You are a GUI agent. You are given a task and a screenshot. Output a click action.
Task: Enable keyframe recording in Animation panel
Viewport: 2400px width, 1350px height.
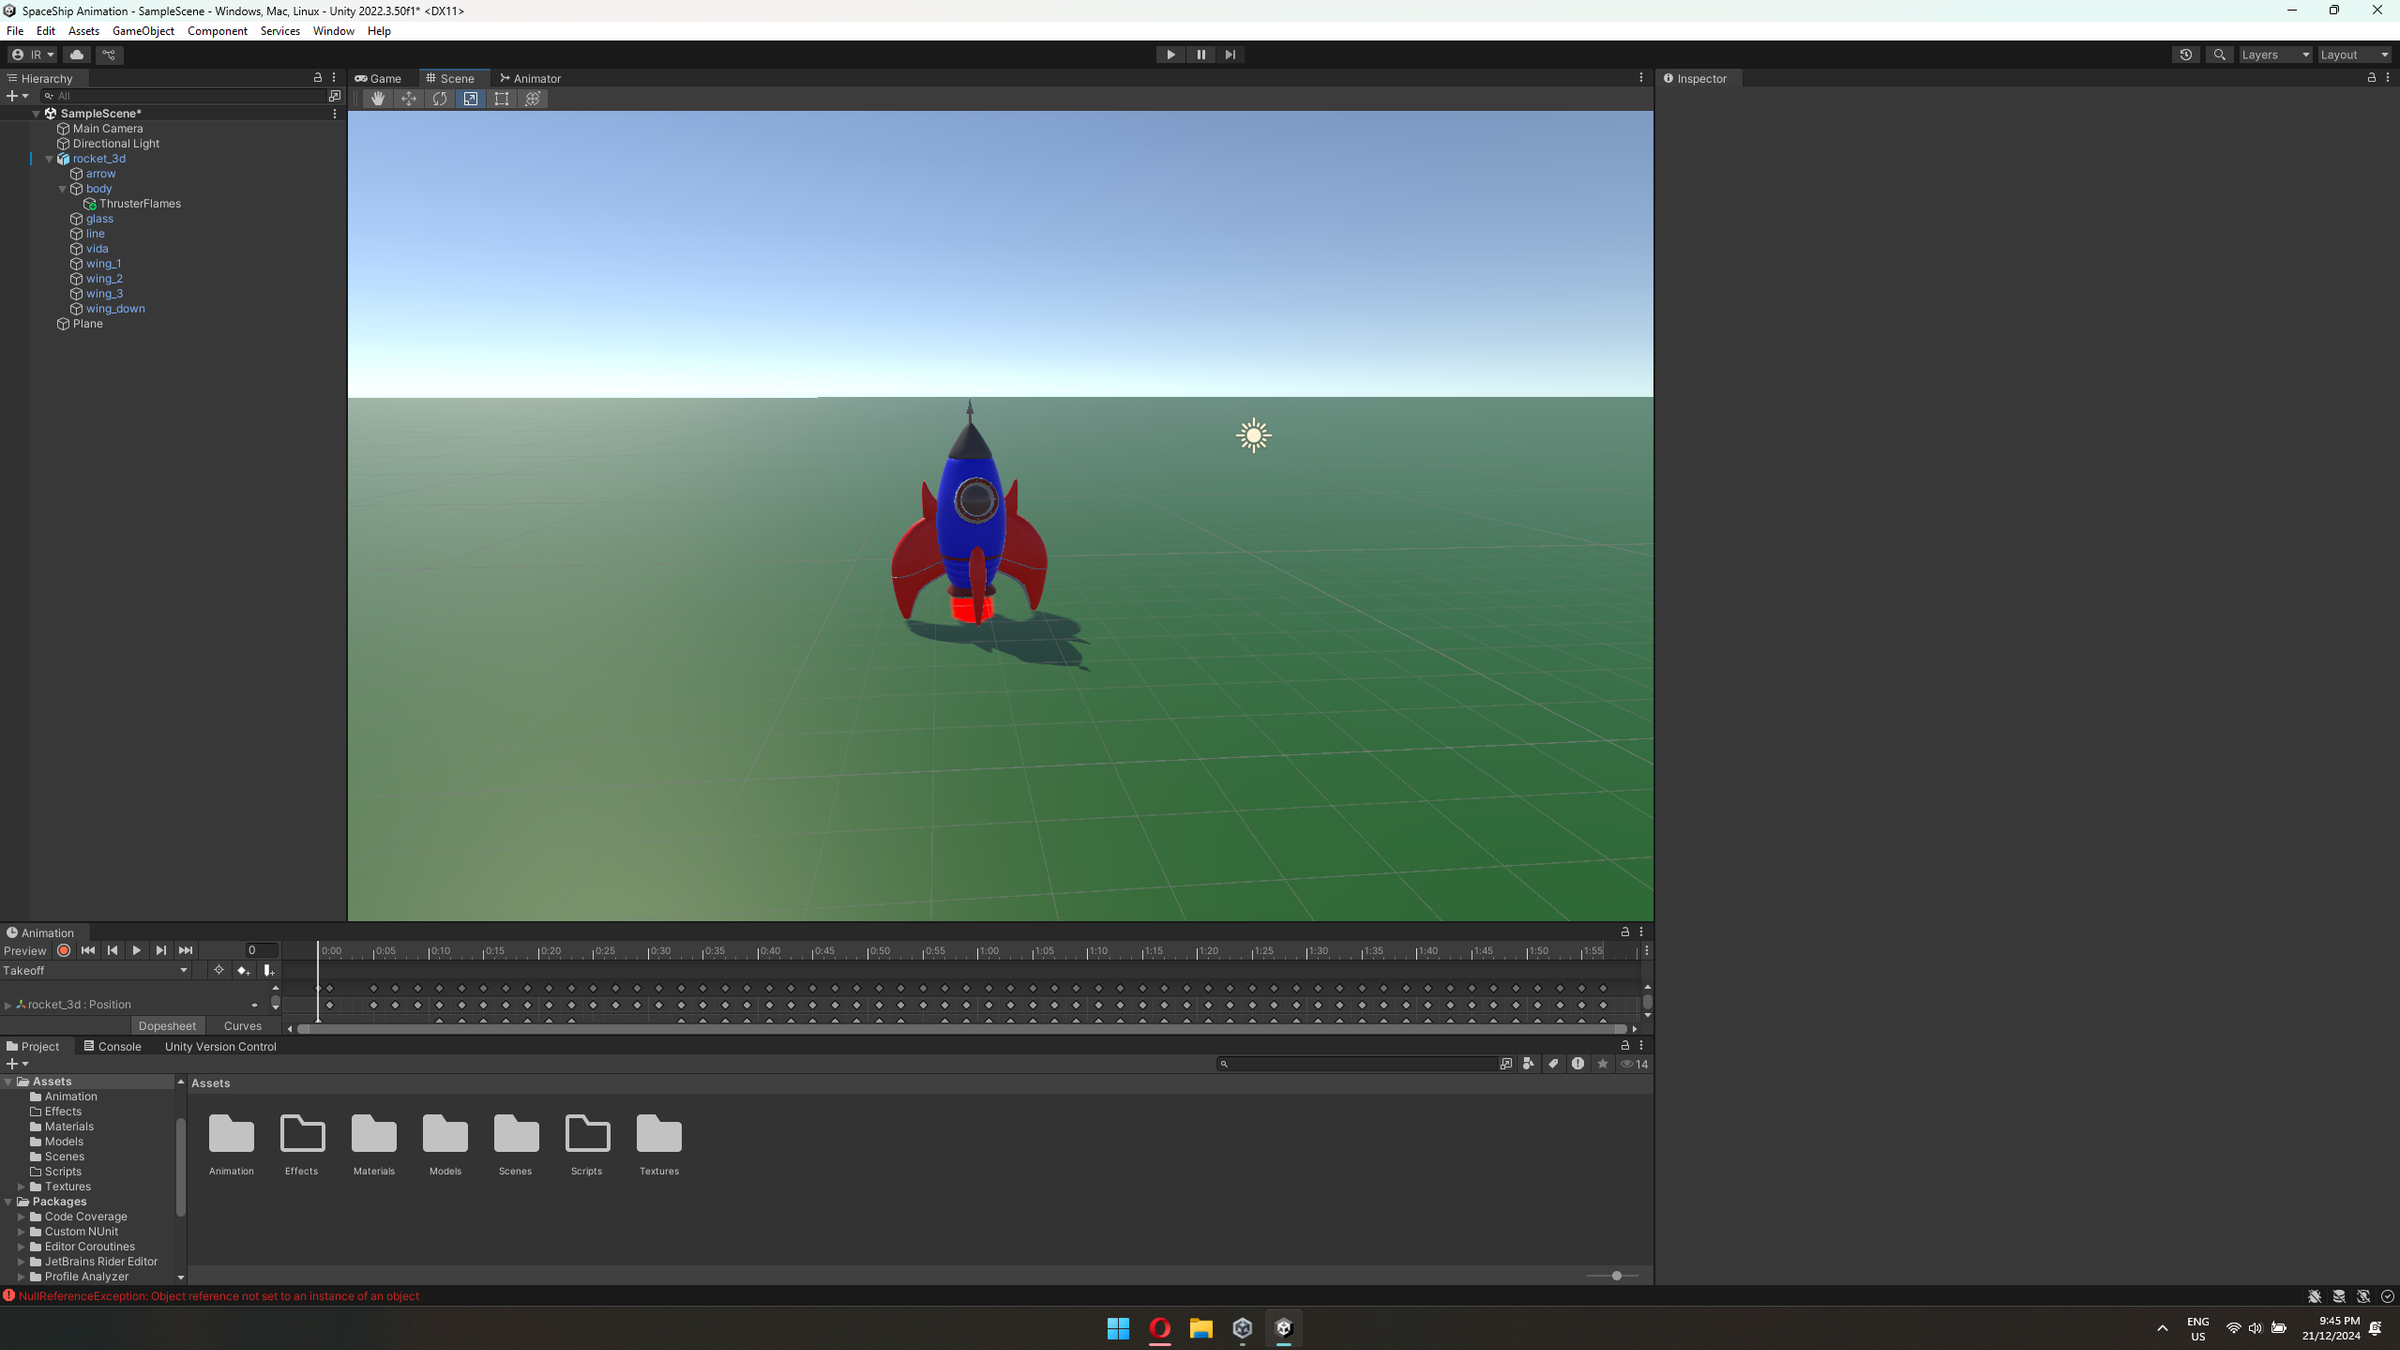click(x=62, y=950)
